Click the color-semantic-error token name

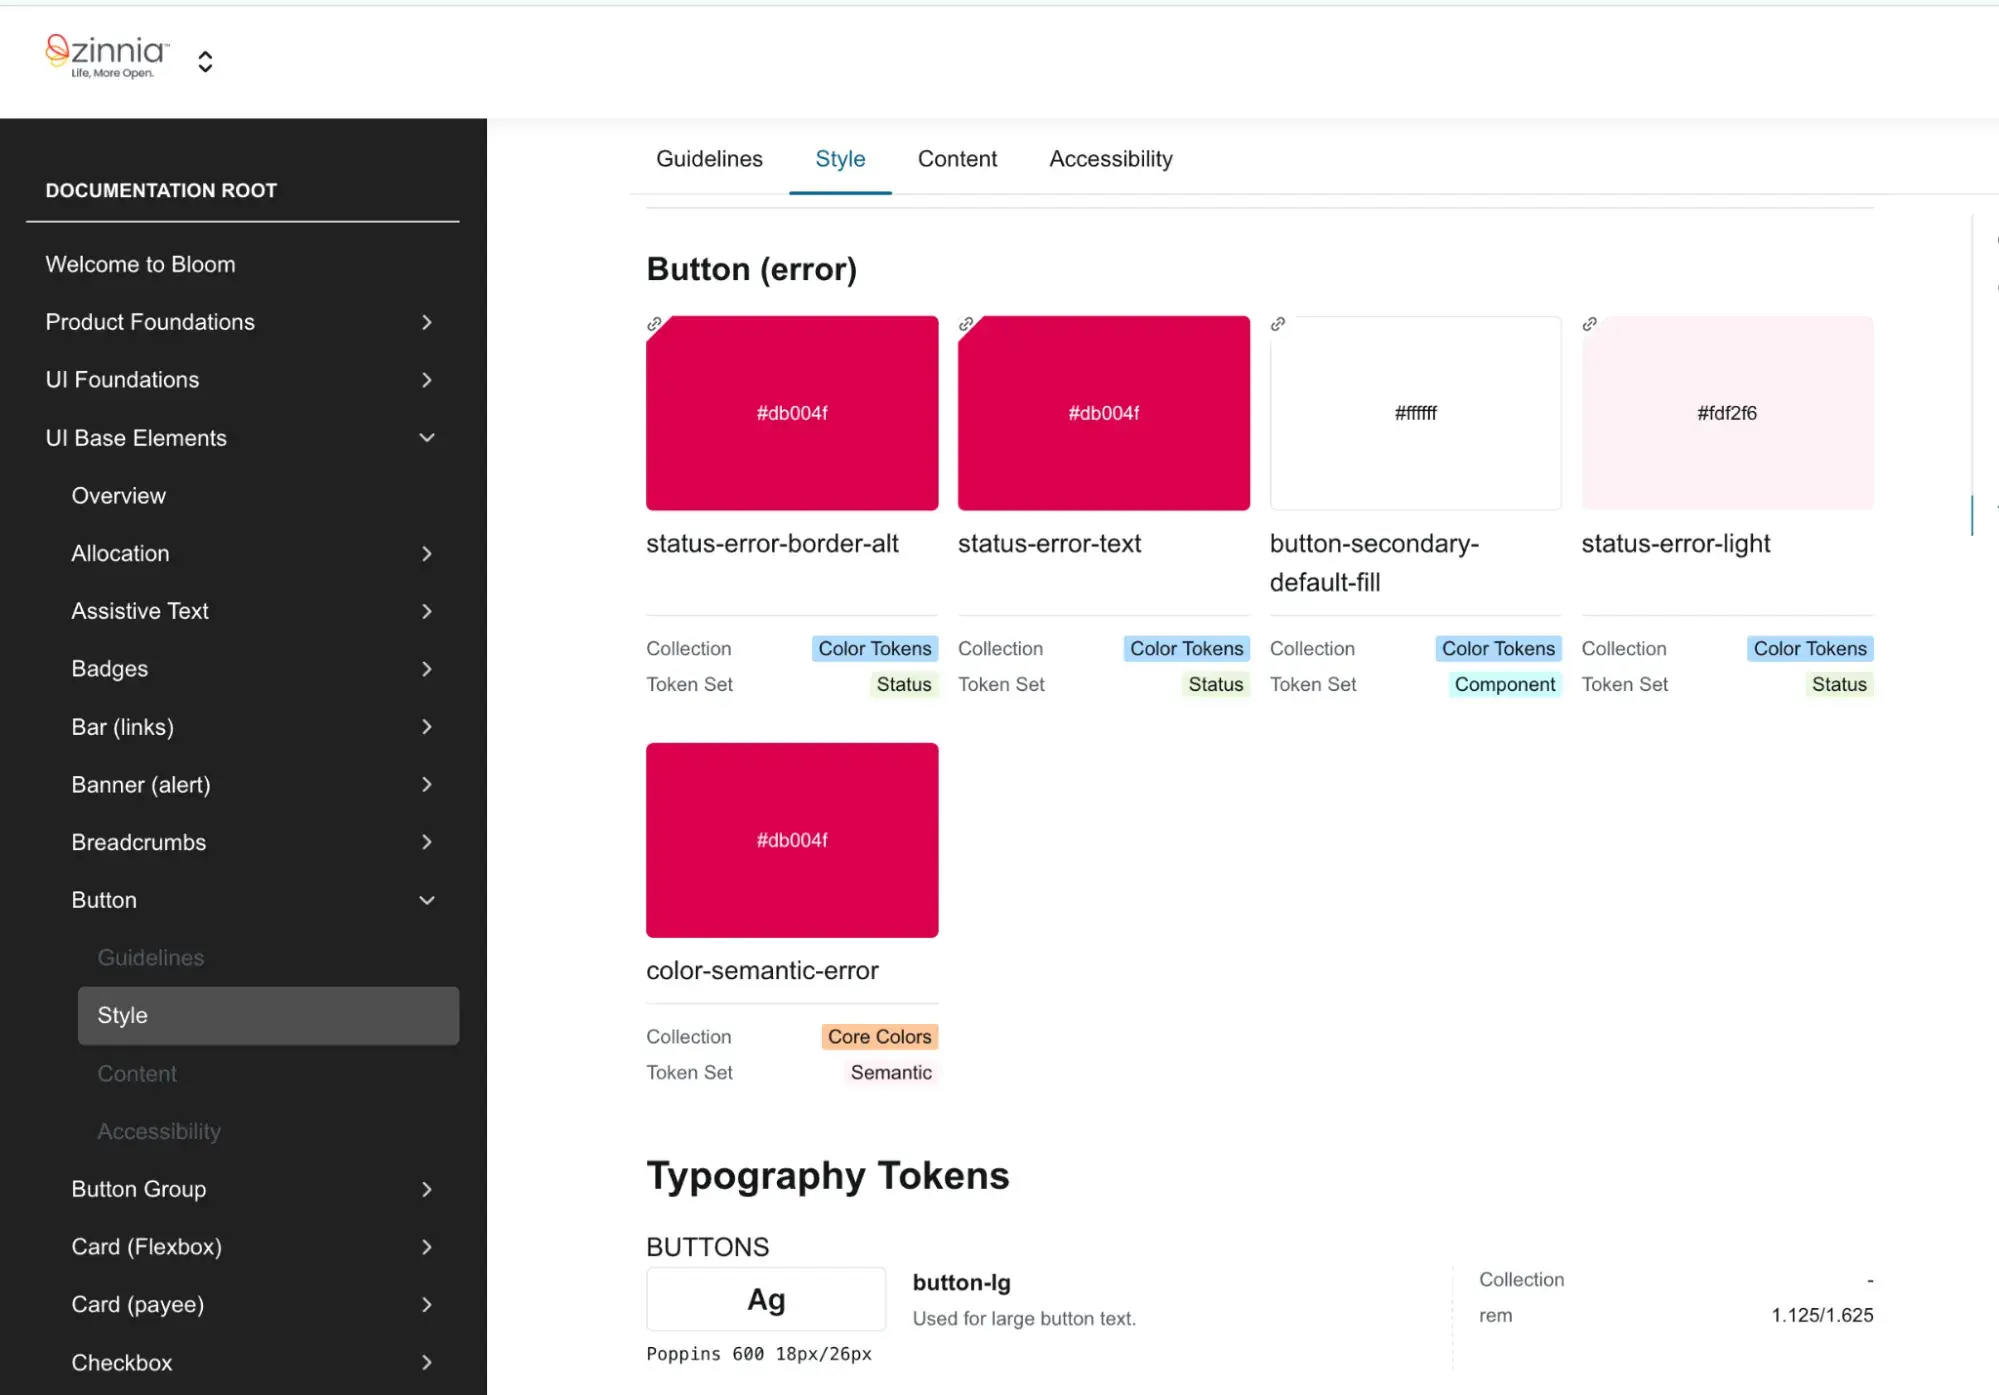(762, 971)
